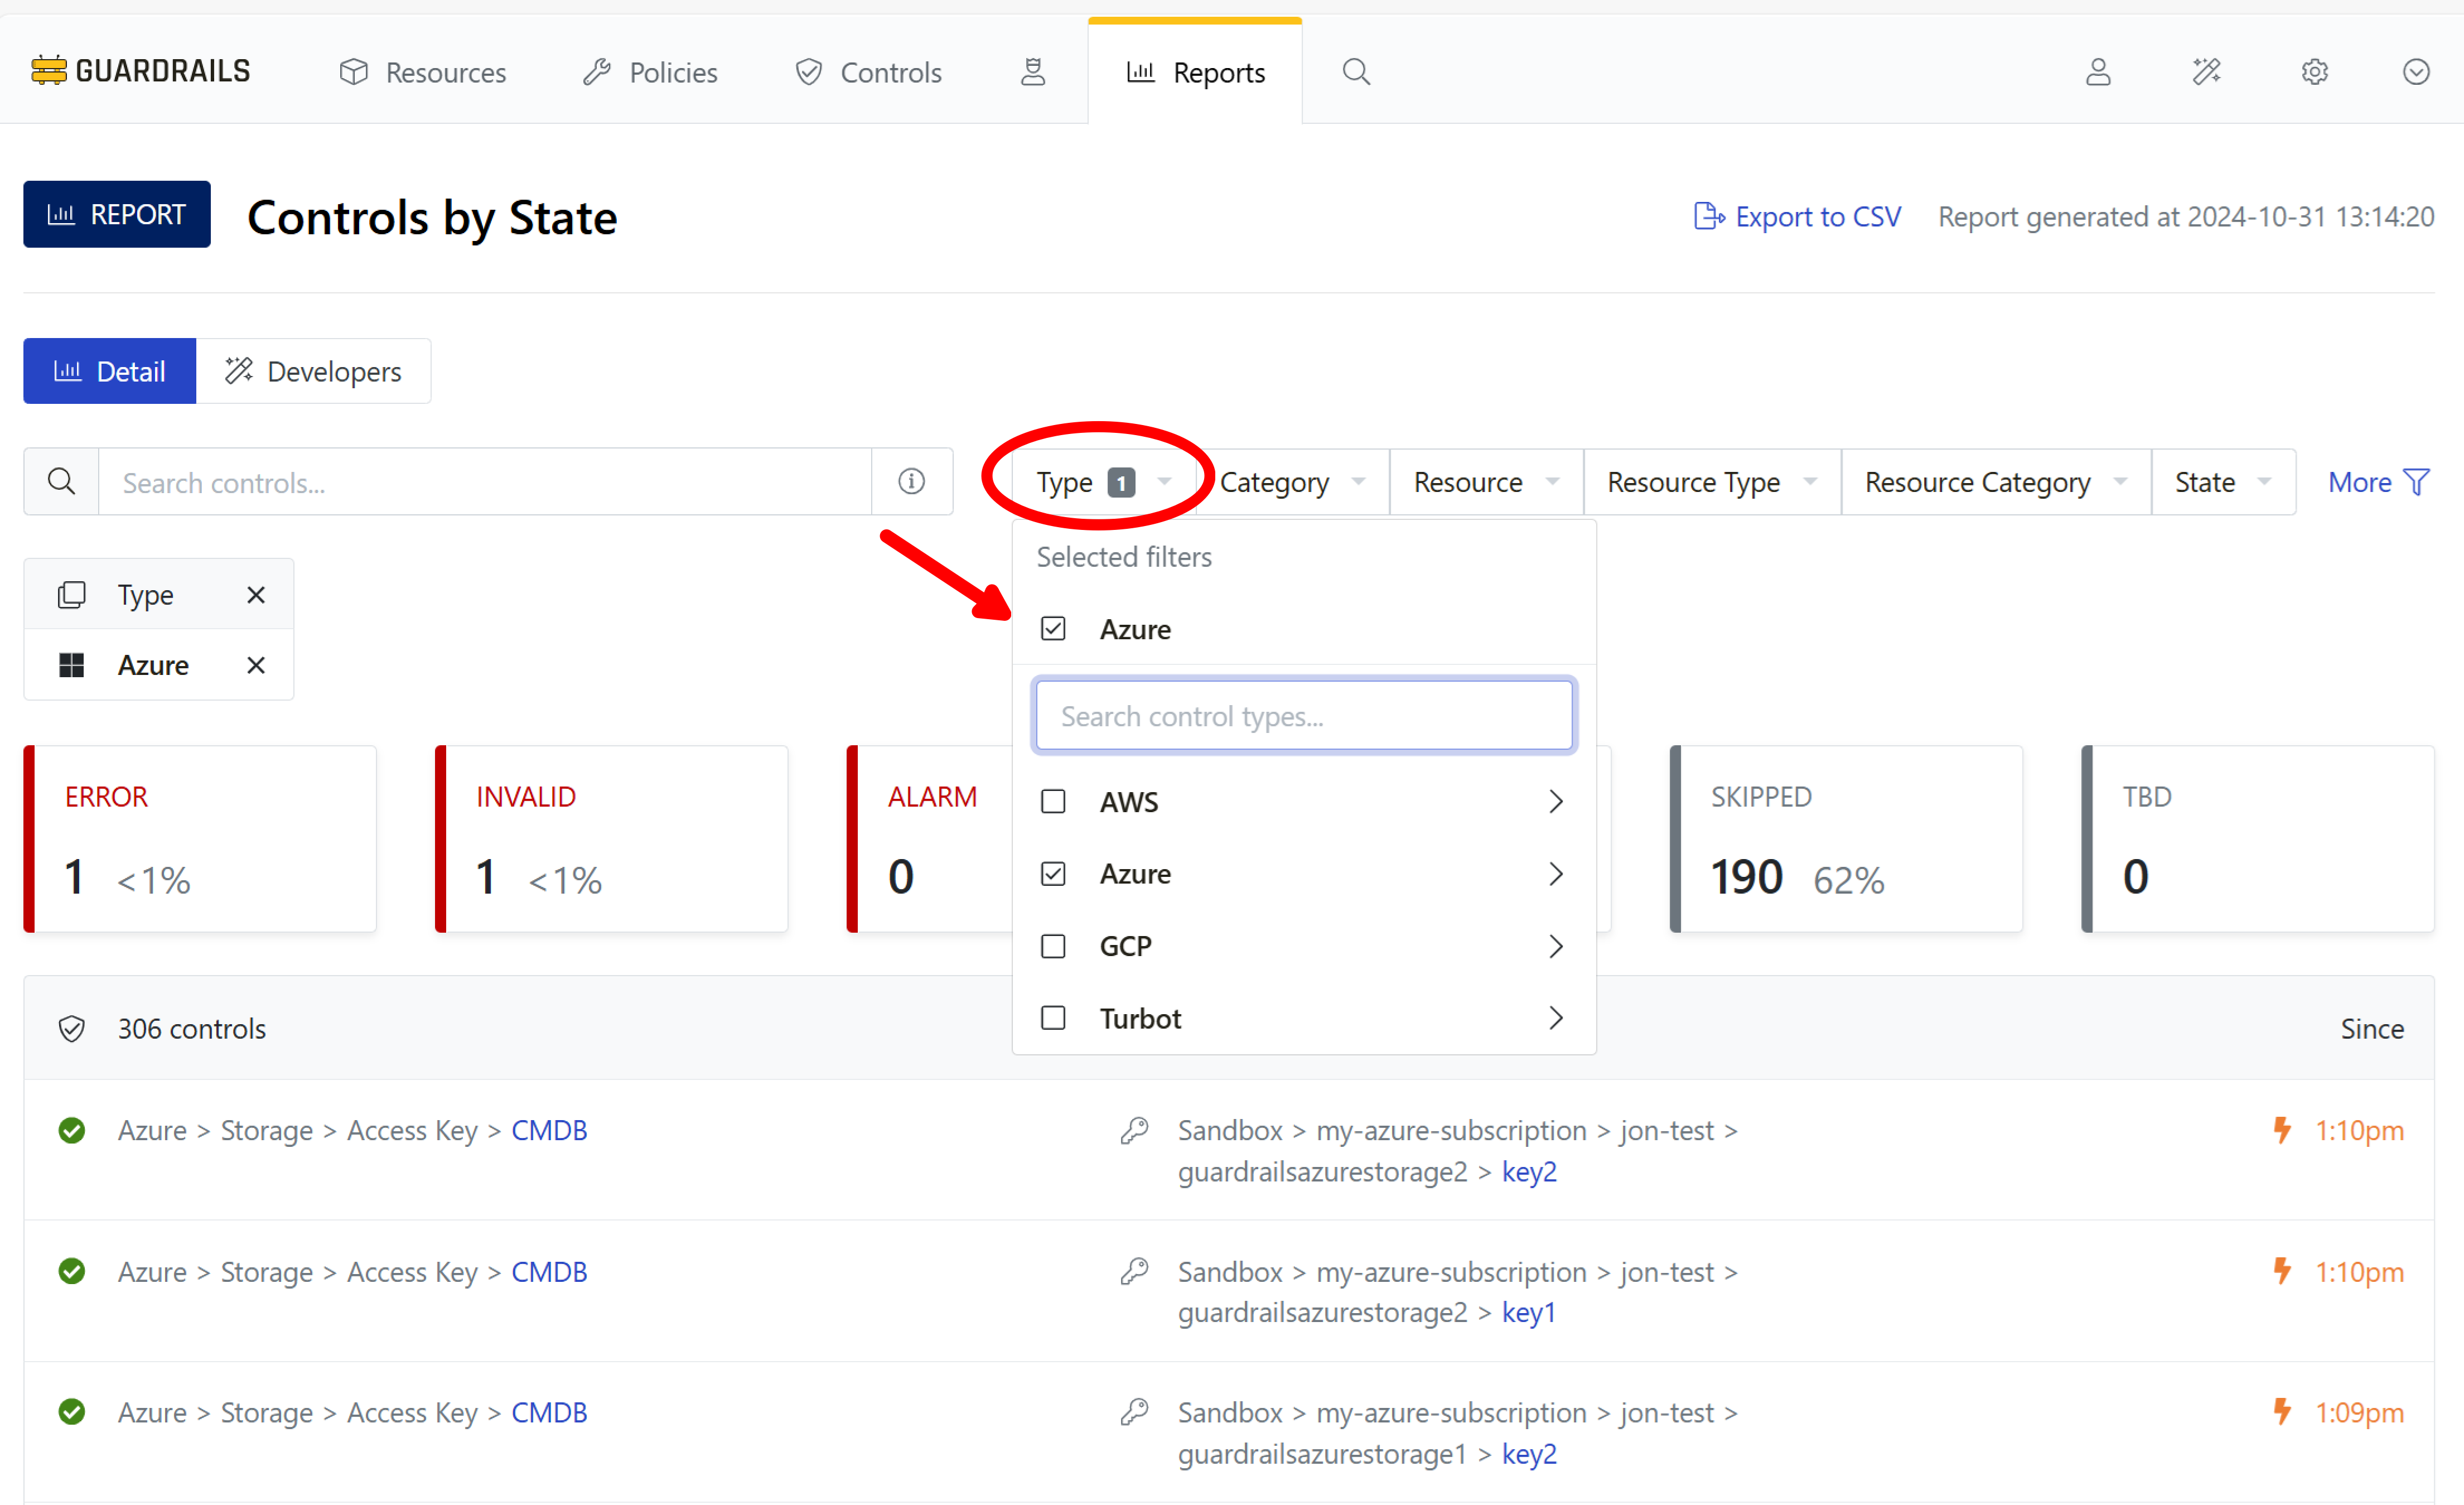
Task: Open the user profile icon in header
Action: [x=2097, y=72]
